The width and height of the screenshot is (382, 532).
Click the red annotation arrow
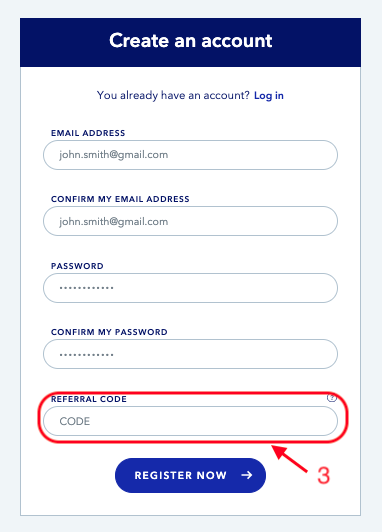(x=290, y=458)
